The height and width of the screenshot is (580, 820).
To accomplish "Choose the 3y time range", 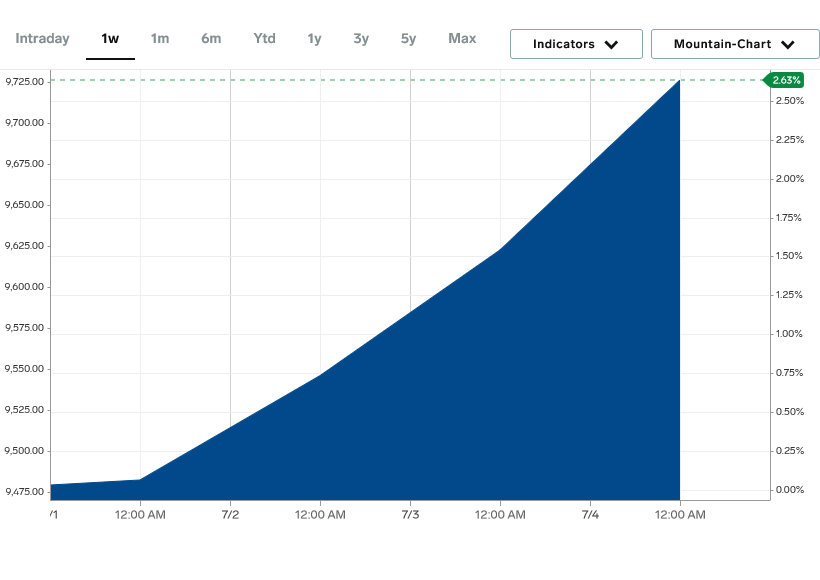I will point(361,39).
